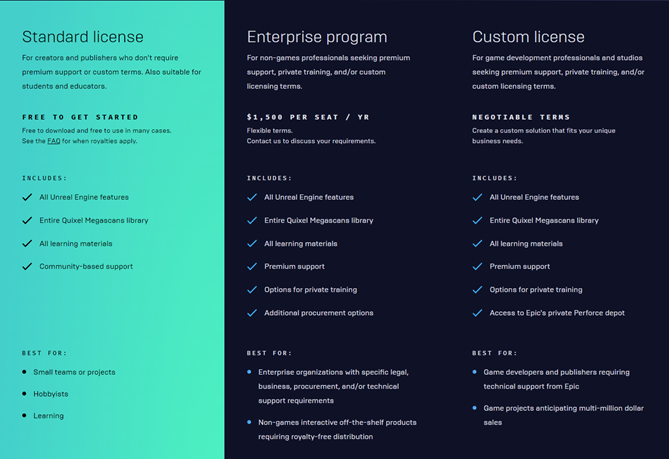Click Enterprise Premium support checkmark

(x=252, y=267)
